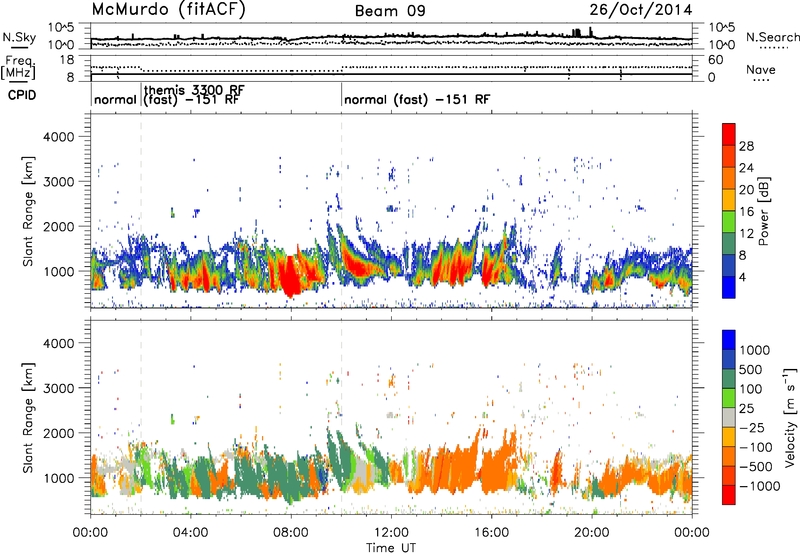800x554 pixels.
Task: Click the Freq. [MHz] axis label
Action: click(19, 68)
